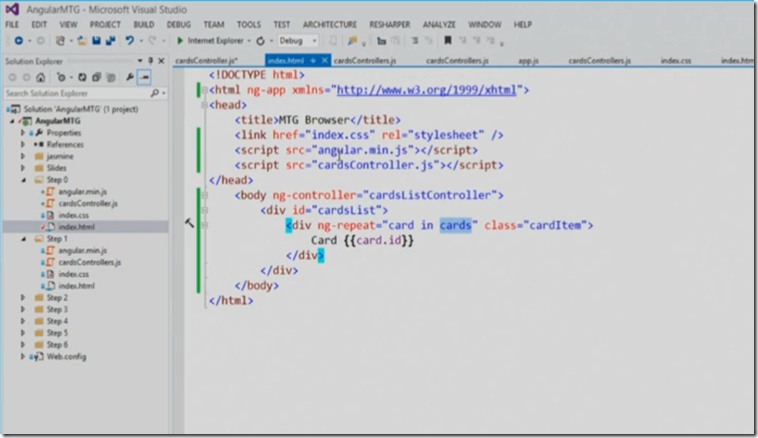Screen dimensions: 758x438
Task: Open the RESHARPER menu
Action: point(390,24)
